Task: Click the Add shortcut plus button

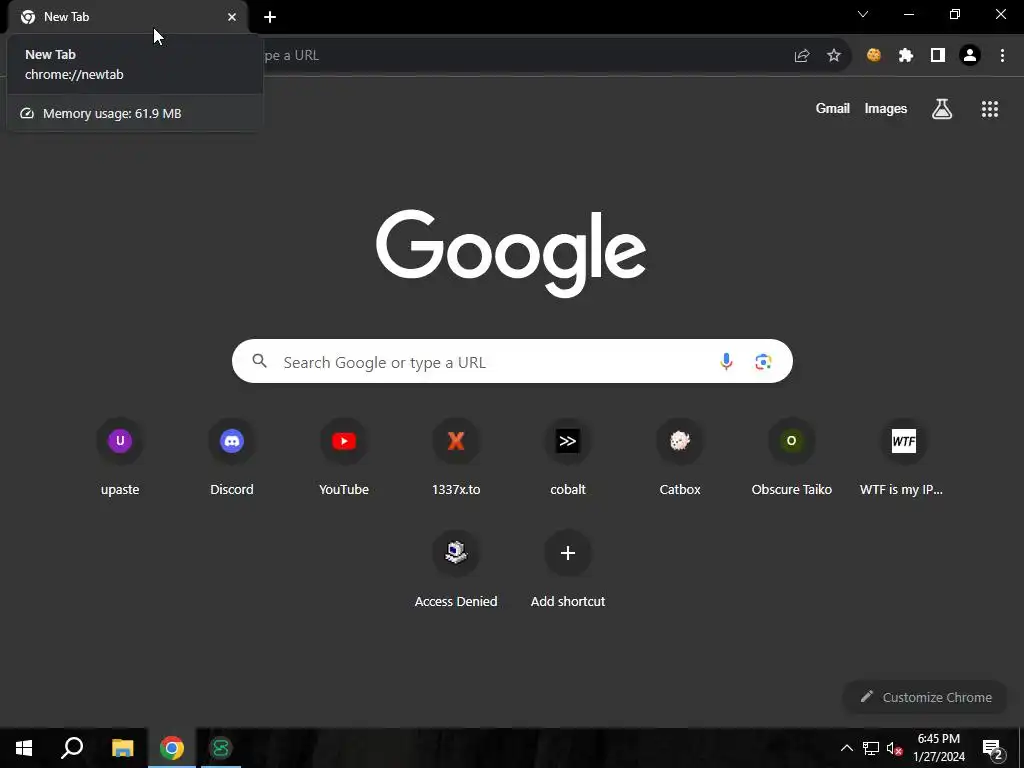Action: pos(568,553)
